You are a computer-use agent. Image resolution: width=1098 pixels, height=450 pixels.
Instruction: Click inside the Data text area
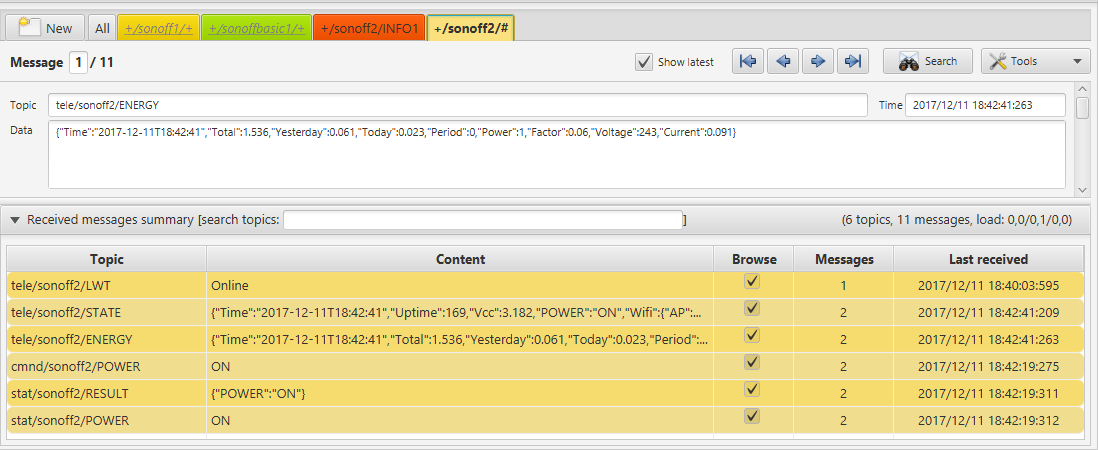[x=557, y=155]
